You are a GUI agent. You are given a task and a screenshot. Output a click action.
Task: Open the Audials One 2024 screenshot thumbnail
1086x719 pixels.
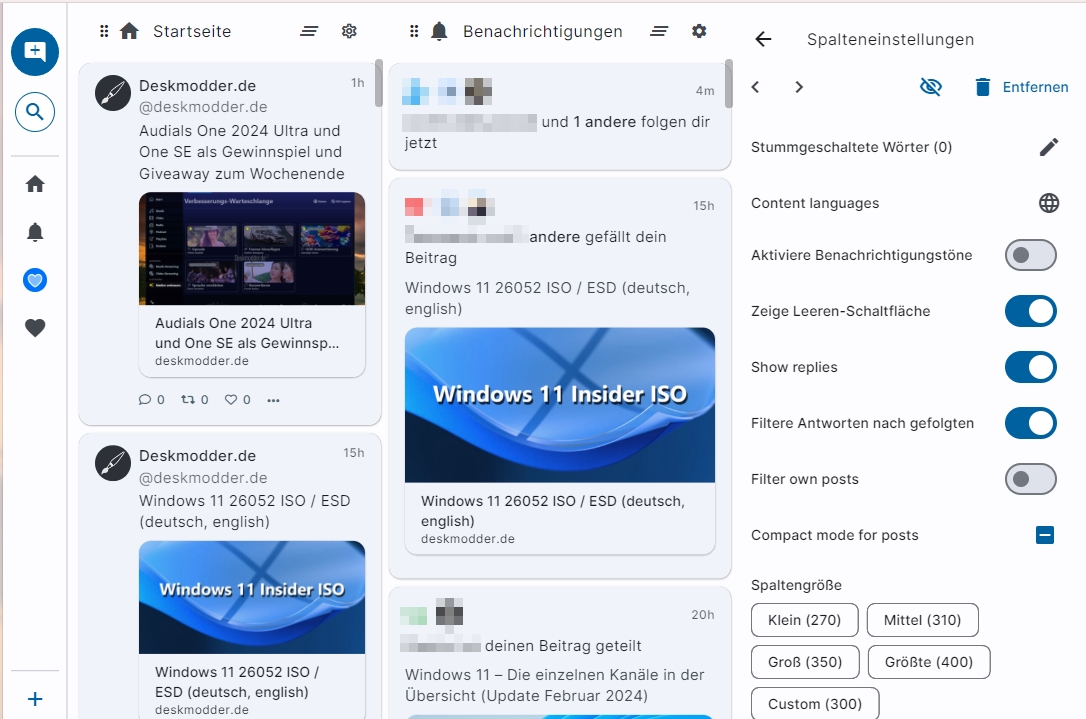252,249
